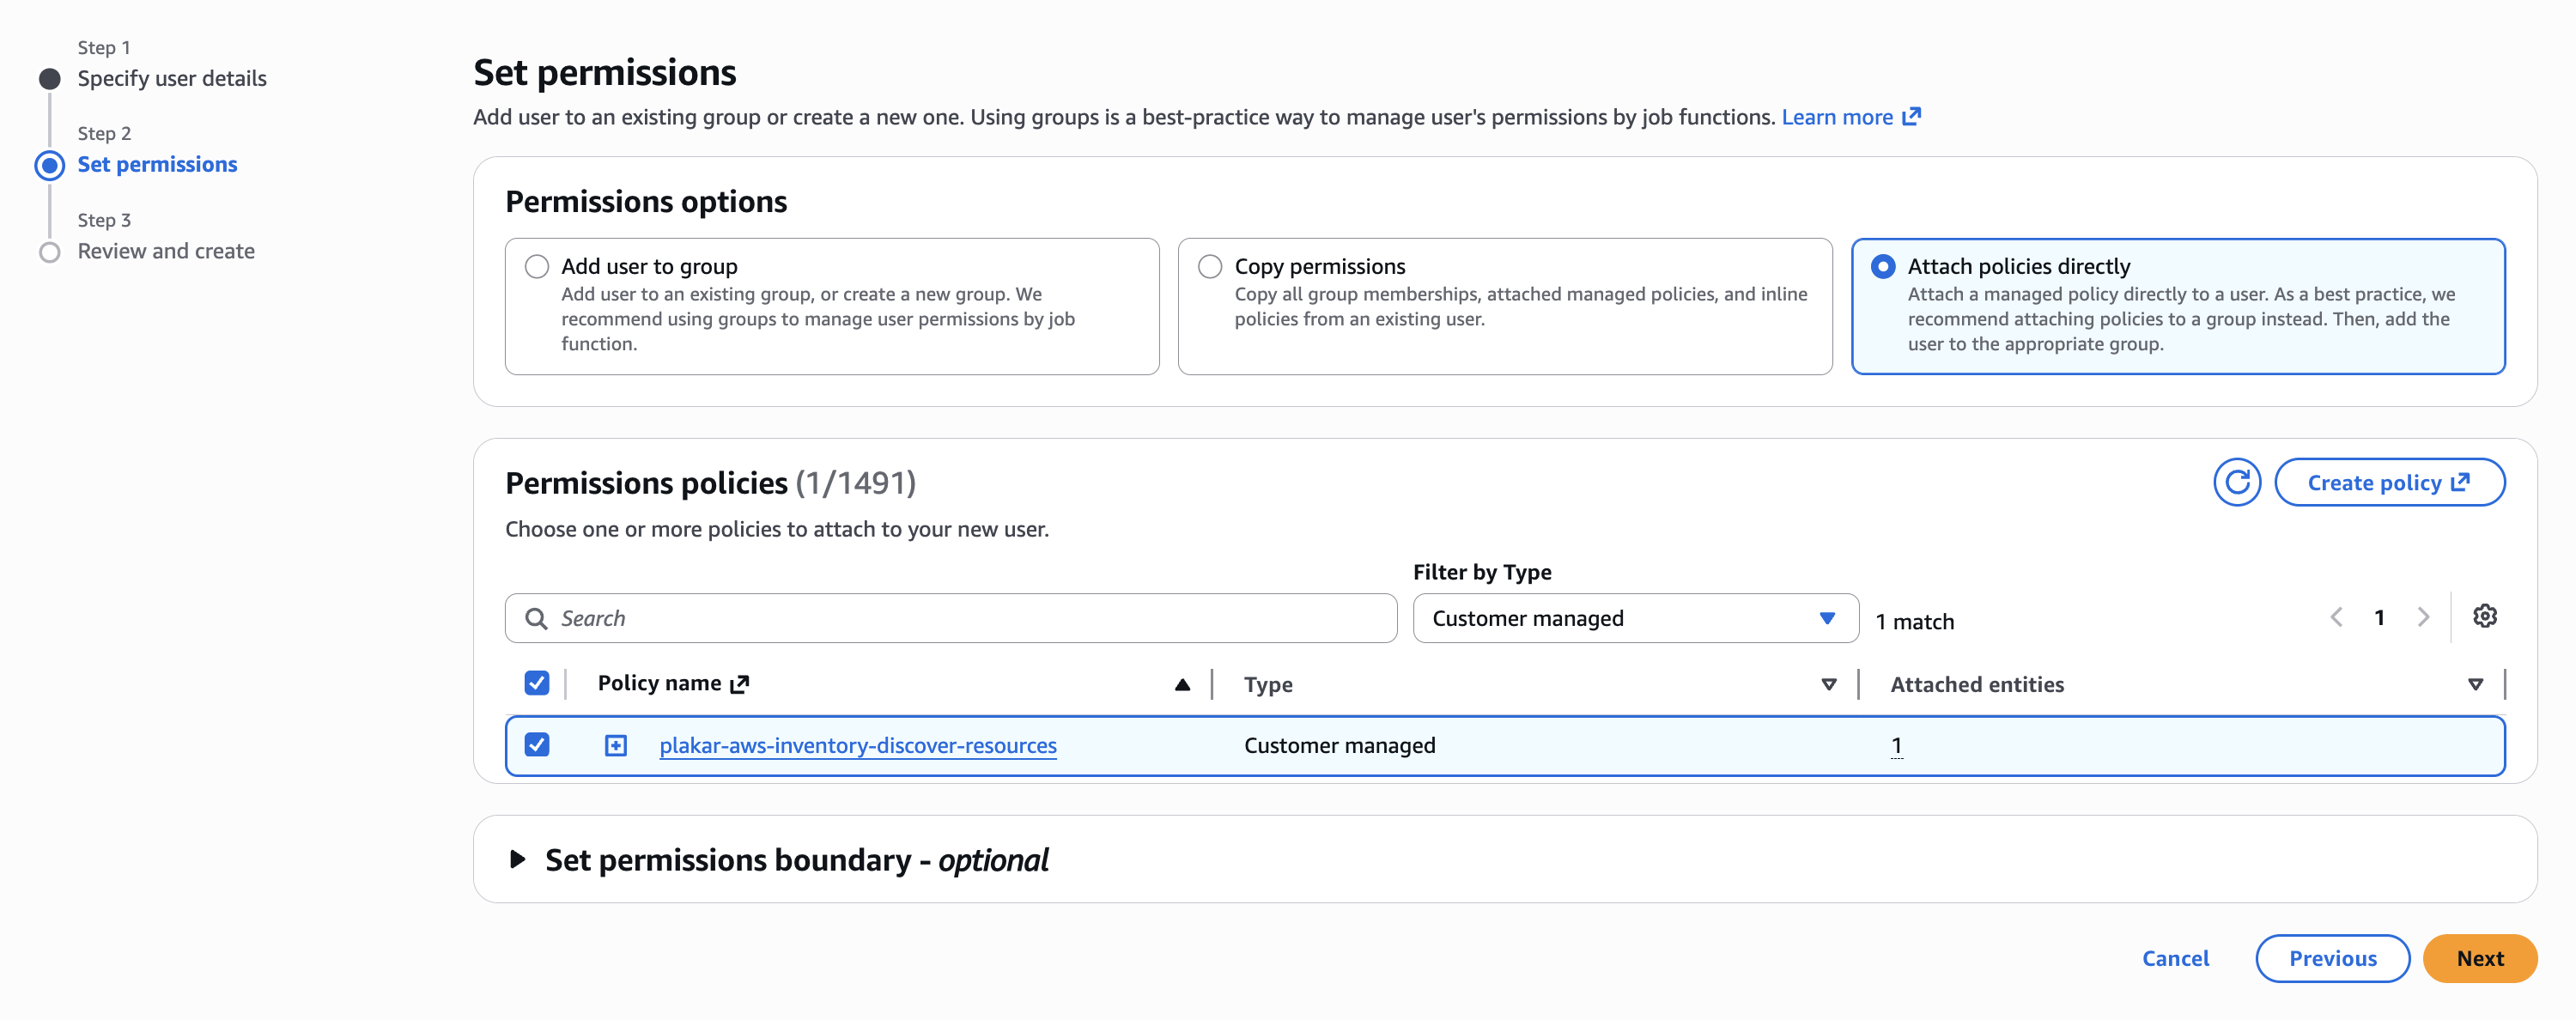Click the Create policy button
This screenshot has width=2576, height=1020.
pos(2389,483)
